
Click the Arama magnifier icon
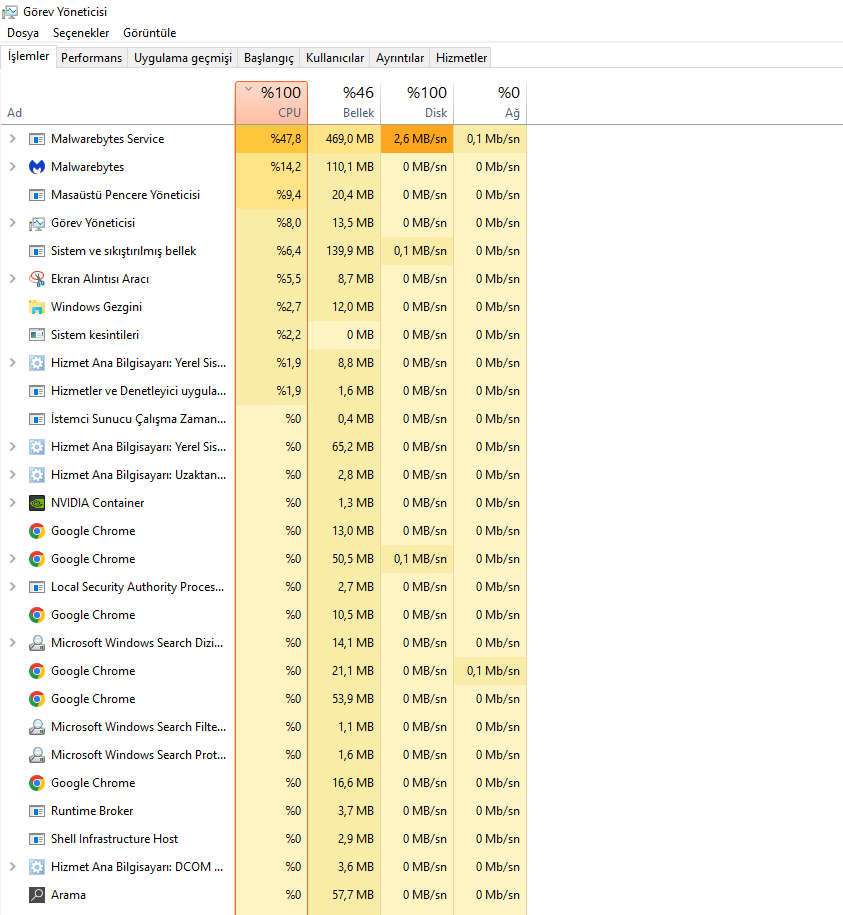(37, 895)
